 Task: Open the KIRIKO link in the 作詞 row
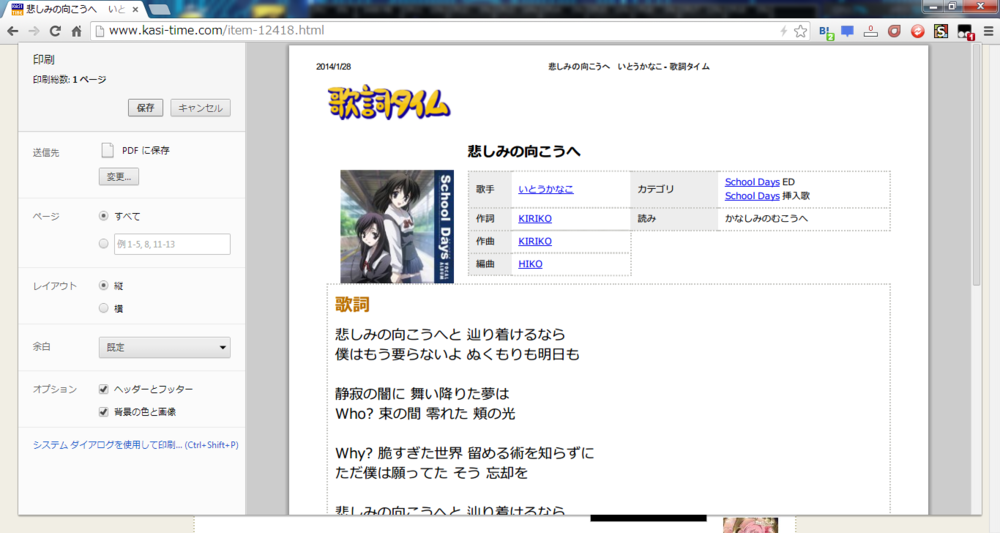tap(534, 219)
